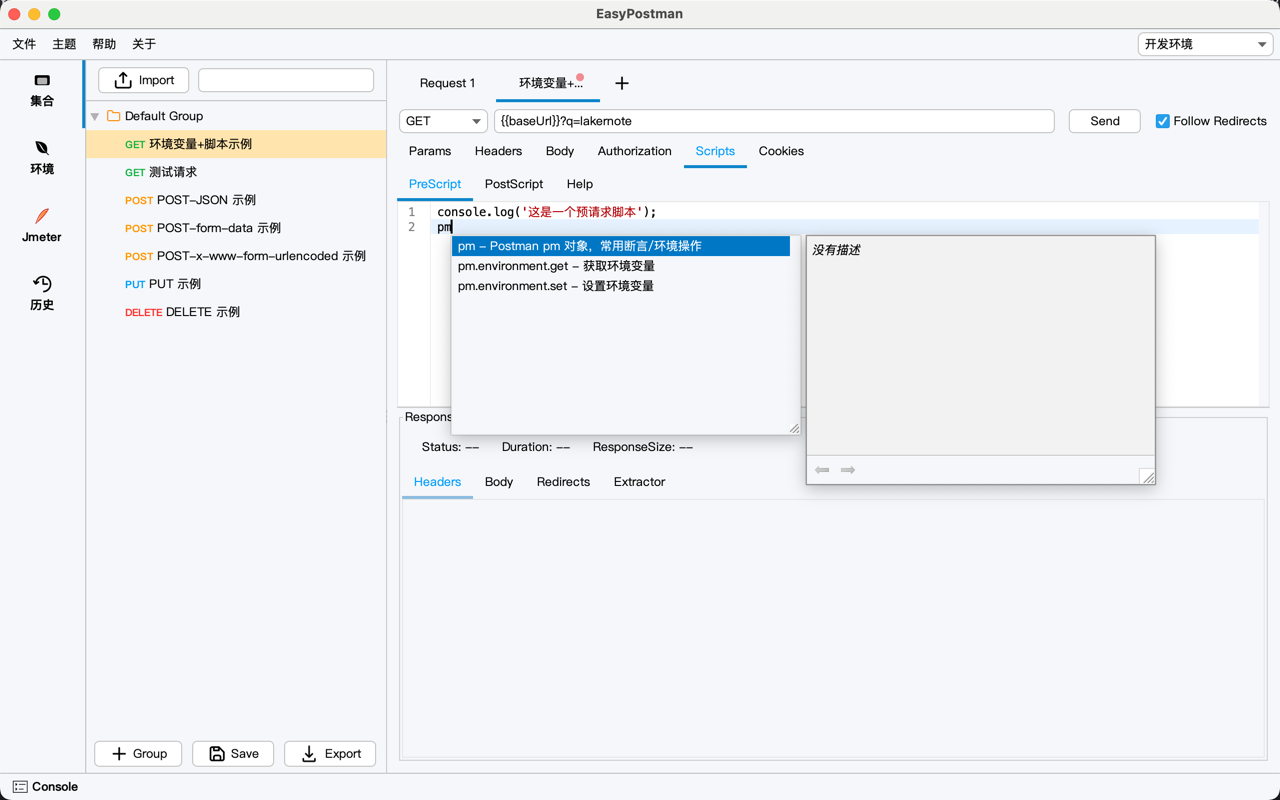
Task: Click the Save button
Action: click(233, 754)
